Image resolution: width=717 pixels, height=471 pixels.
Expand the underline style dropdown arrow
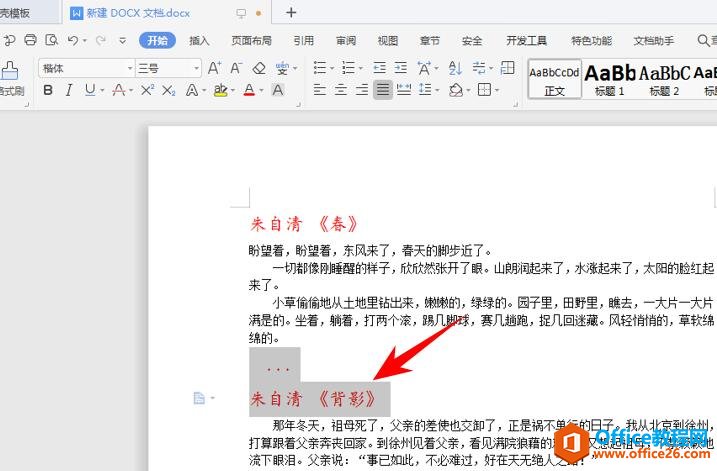point(102,91)
